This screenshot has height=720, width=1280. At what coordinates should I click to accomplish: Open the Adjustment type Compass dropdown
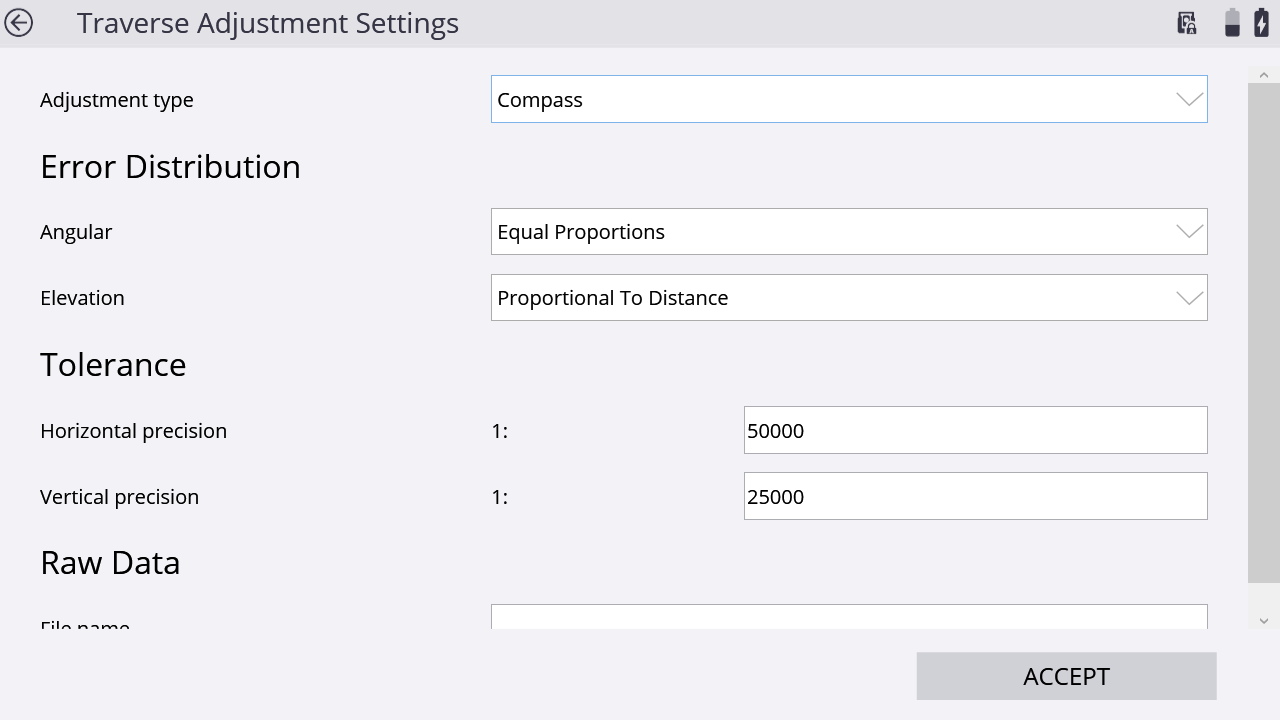coord(849,99)
